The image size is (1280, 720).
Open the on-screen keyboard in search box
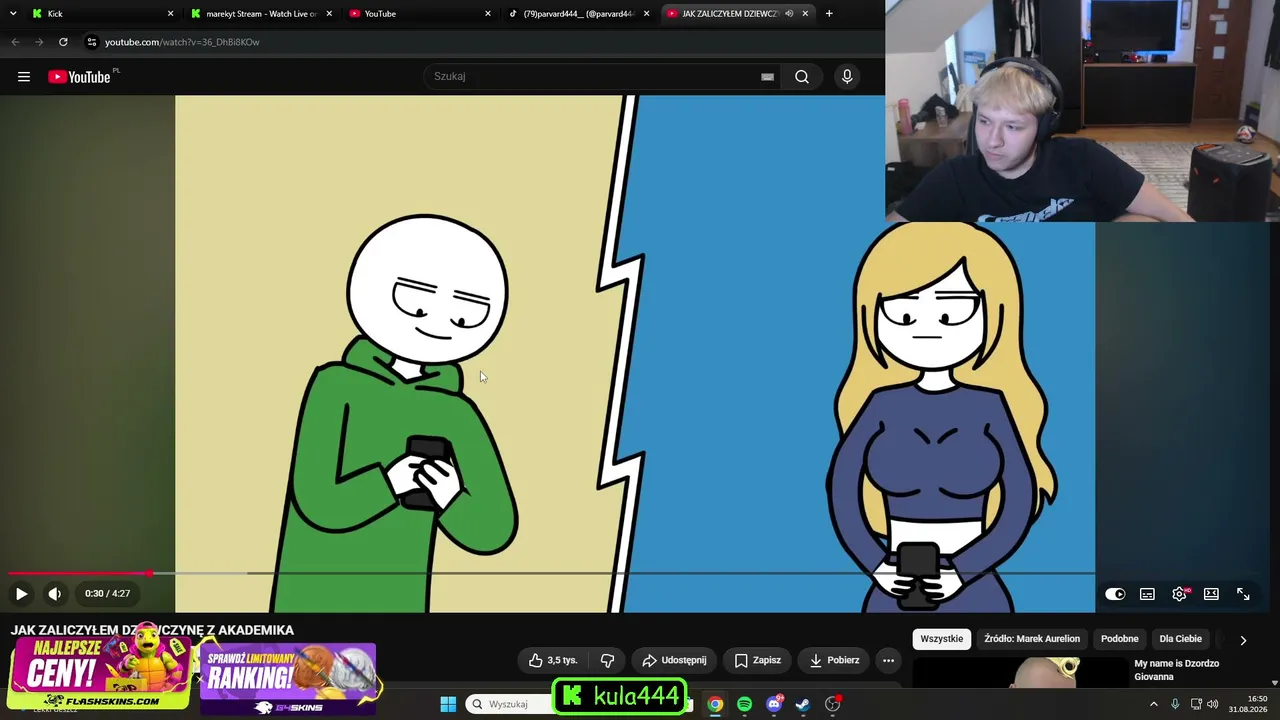(x=767, y=77)
